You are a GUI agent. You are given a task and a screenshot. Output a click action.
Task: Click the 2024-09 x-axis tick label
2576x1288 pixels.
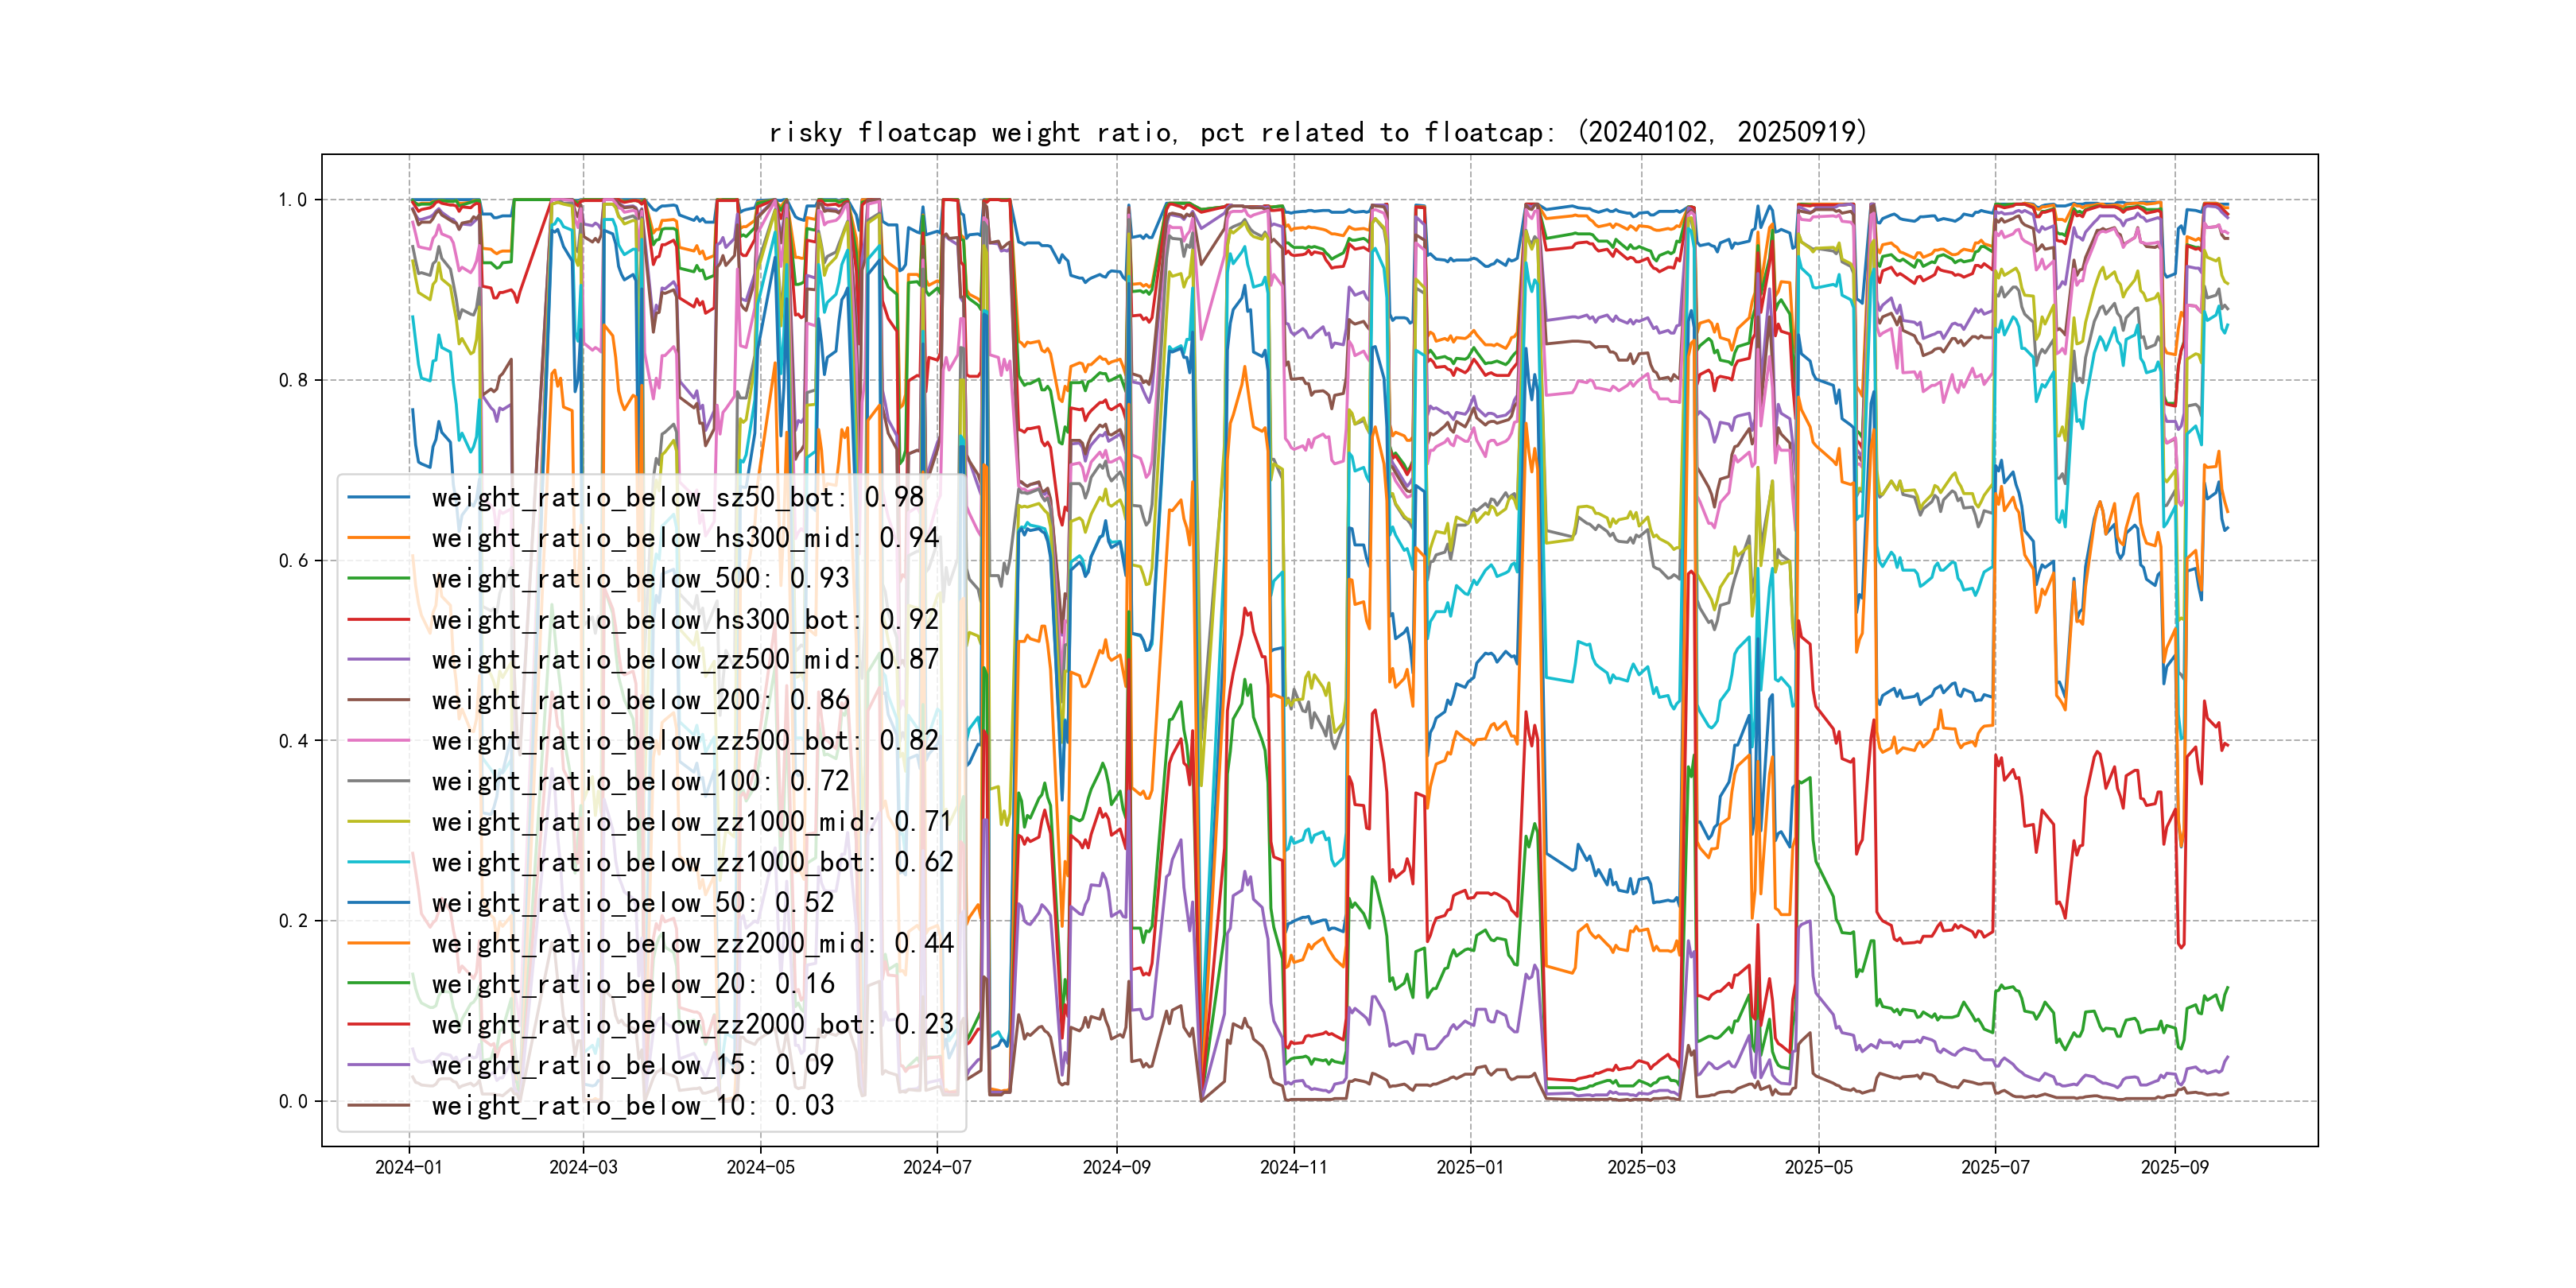tap(1116, 1168)
